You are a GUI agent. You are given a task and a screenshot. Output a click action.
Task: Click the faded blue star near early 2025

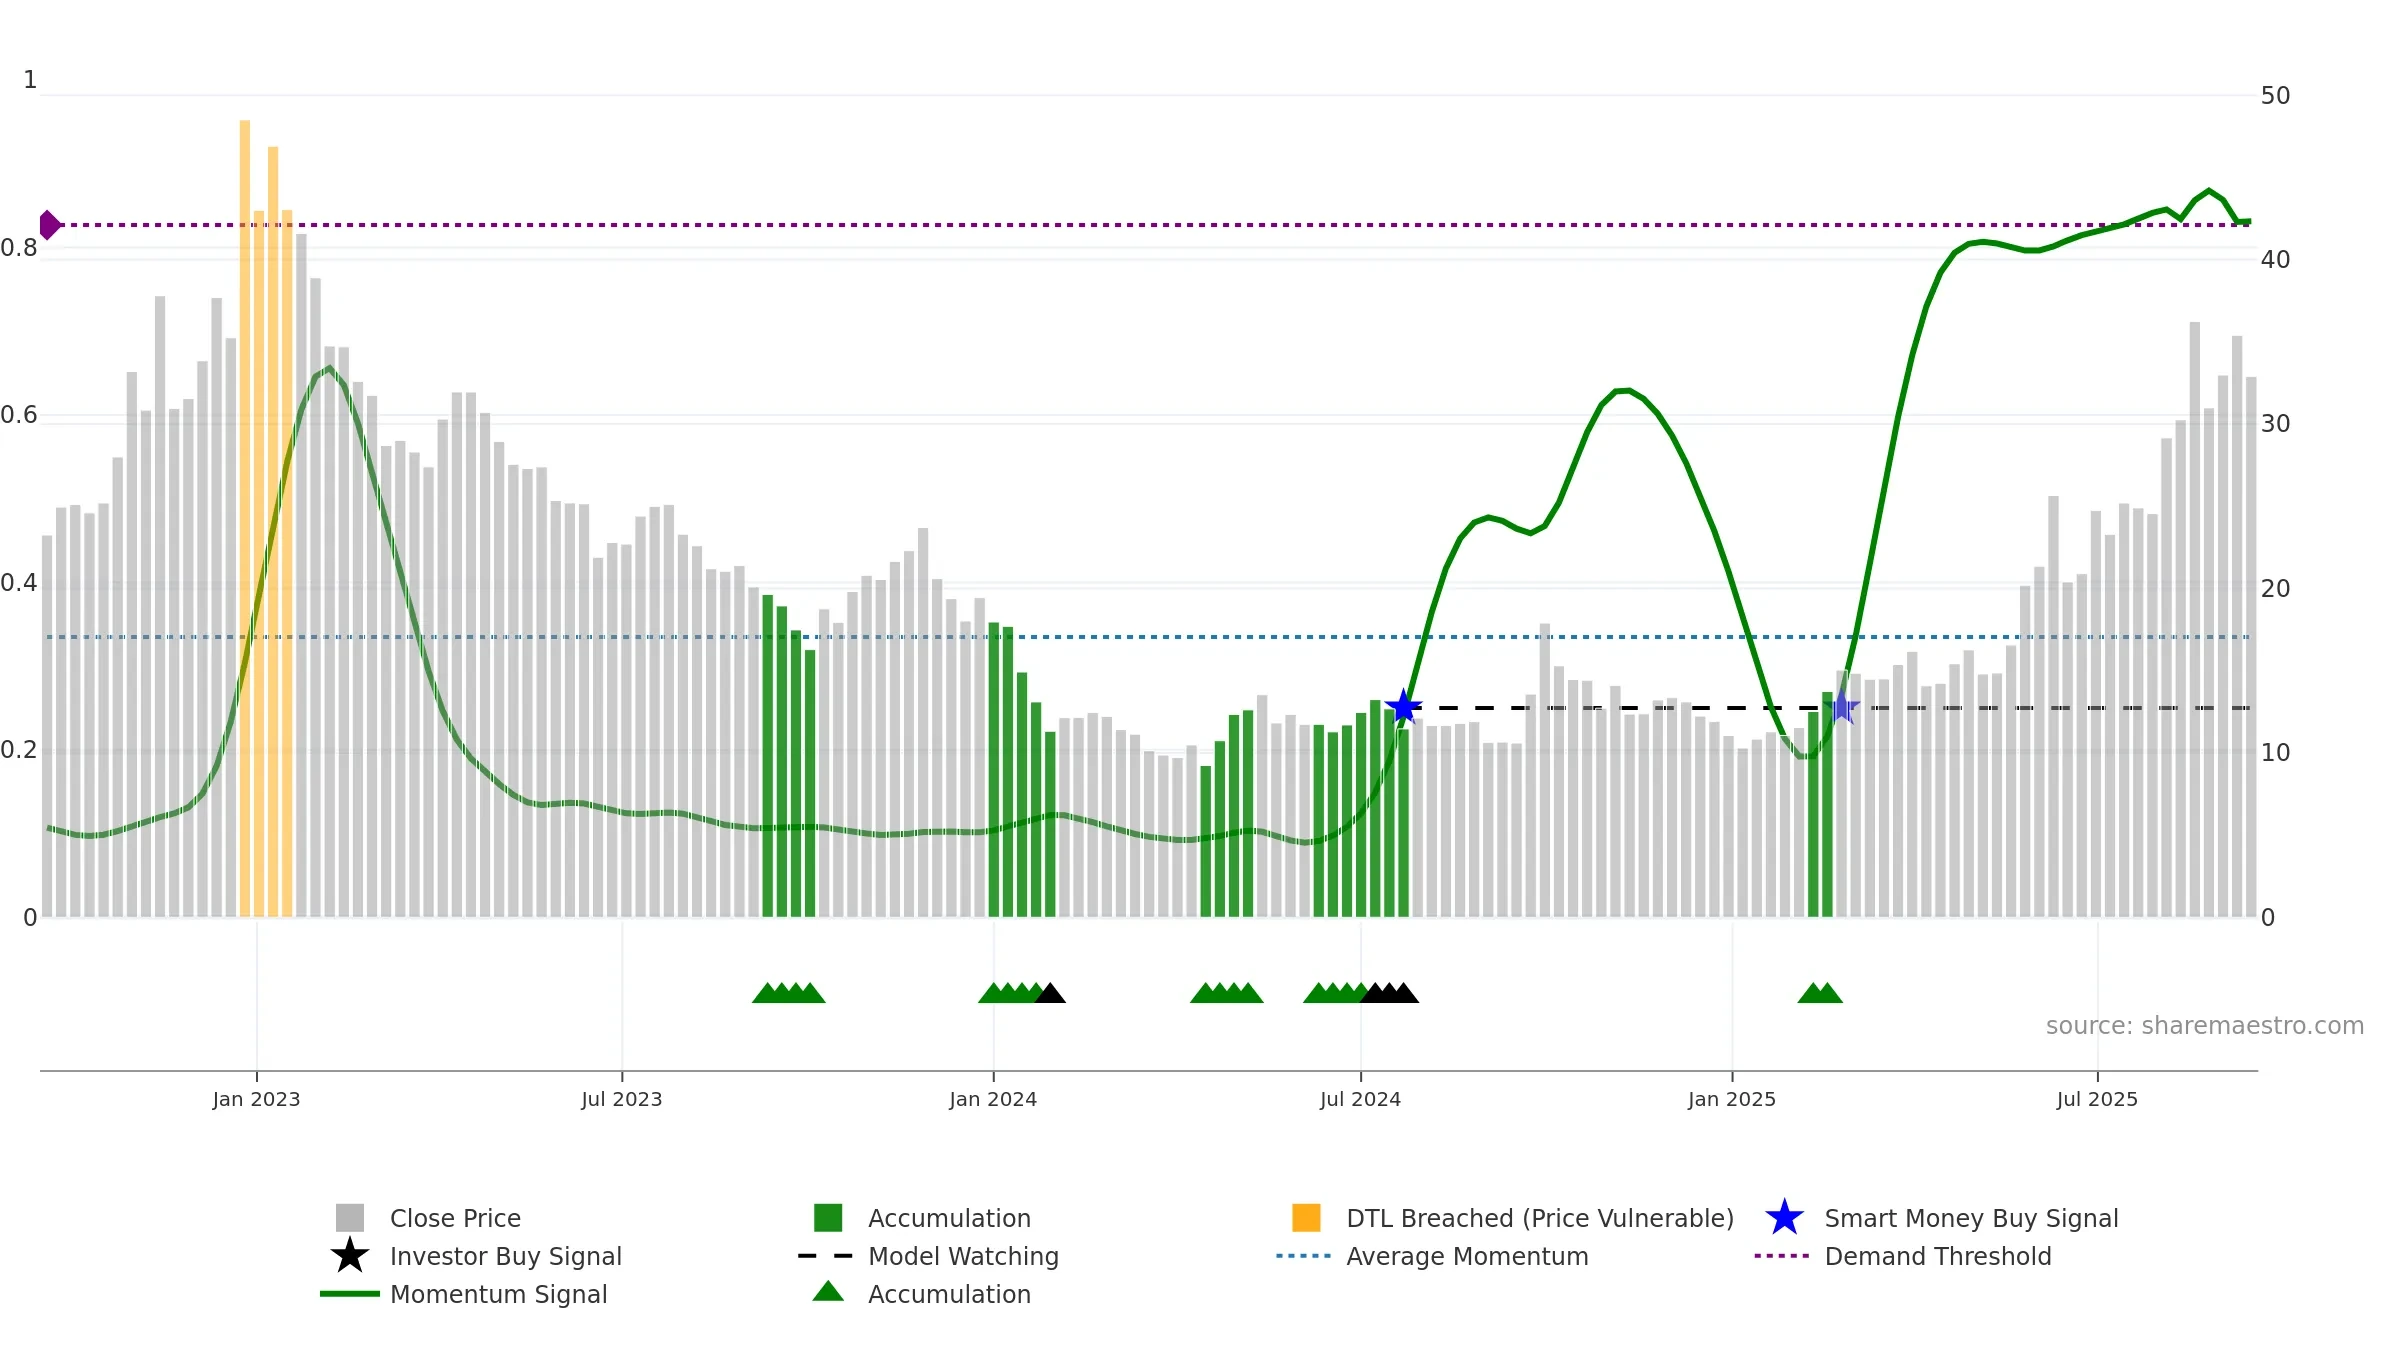point(1841,707)
